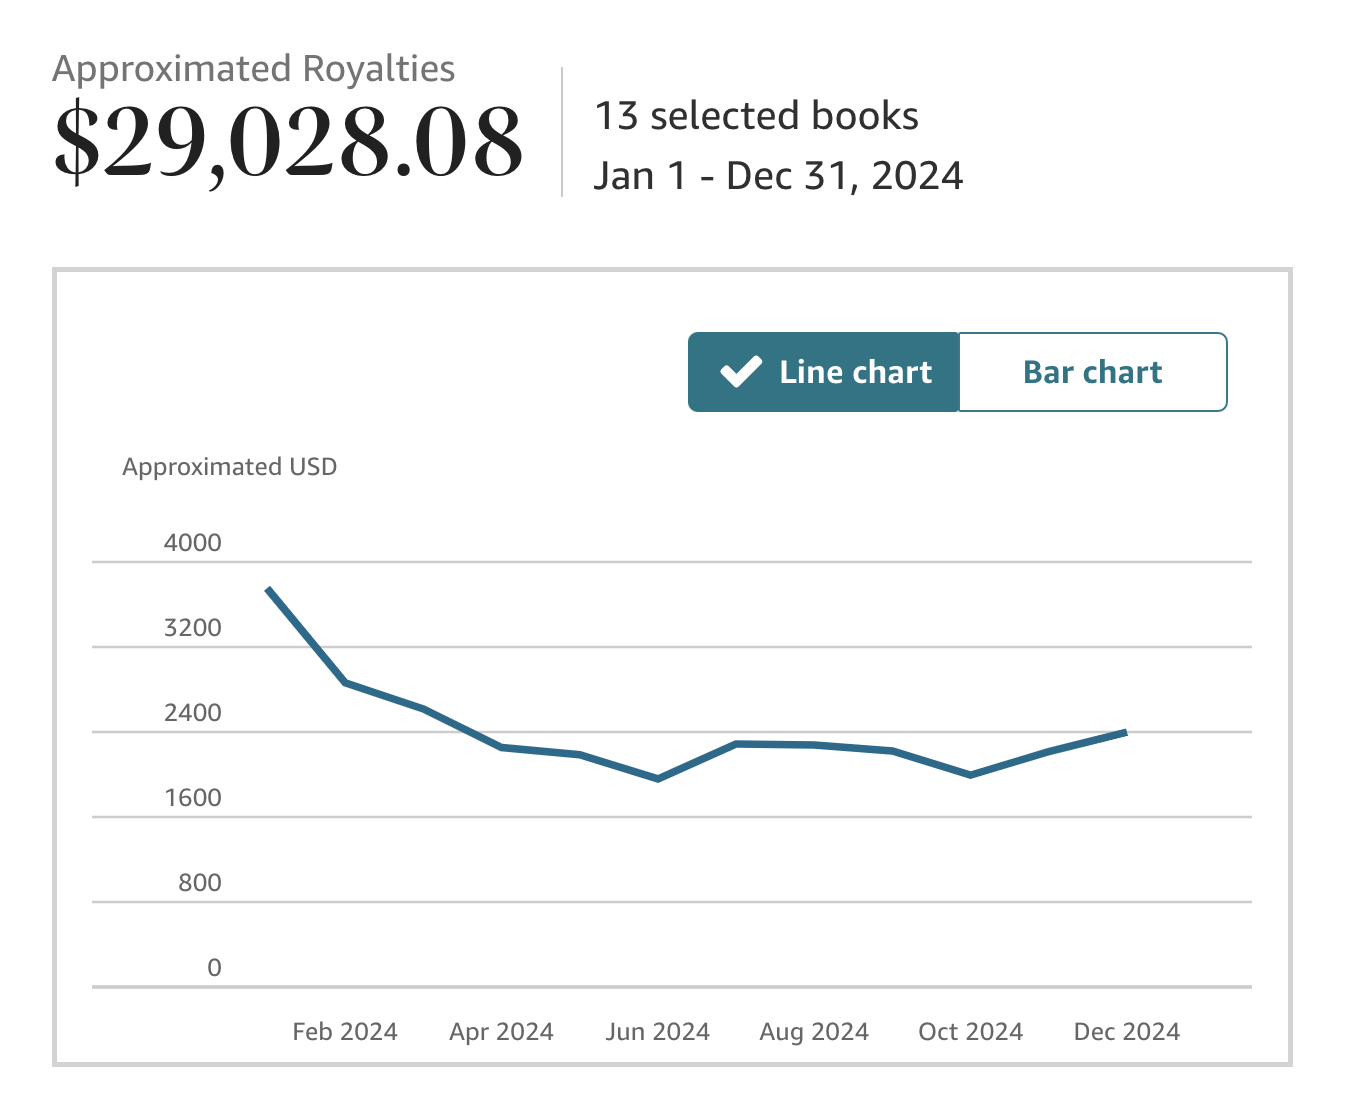Click the June 2024 dip on the line
The width and height of the screenshot is (1346, 1116).
[x=659, y=778]
